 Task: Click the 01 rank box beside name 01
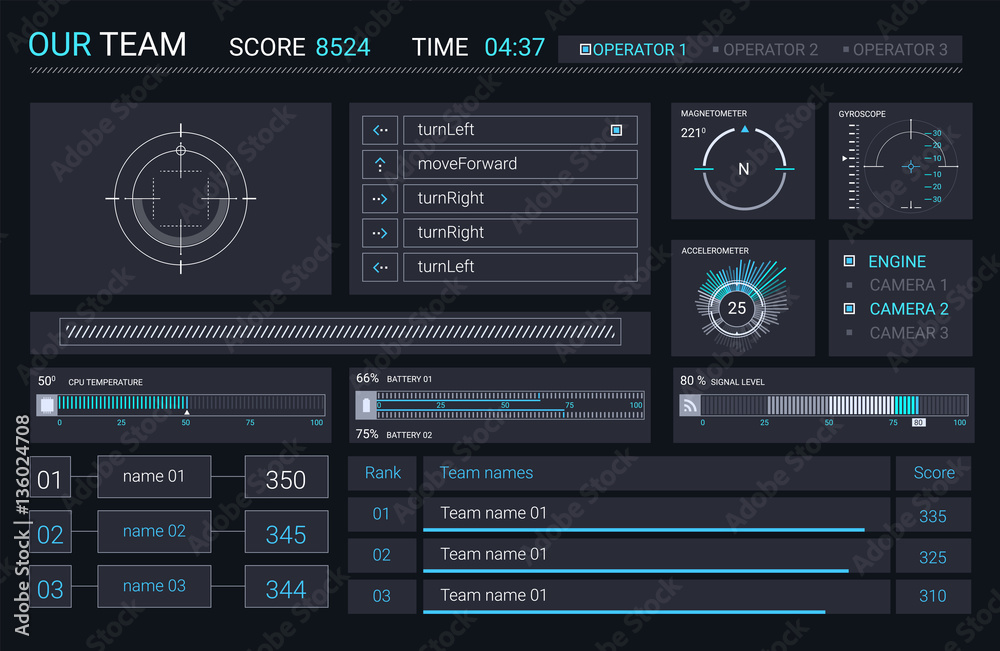[50, 477]
